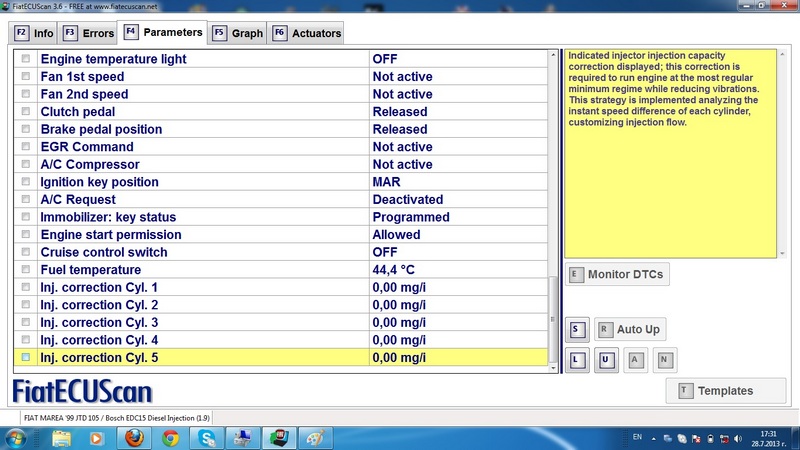Select the Inj. correction Cyl. 3 row
800x450 pixels.
(200, 322)
